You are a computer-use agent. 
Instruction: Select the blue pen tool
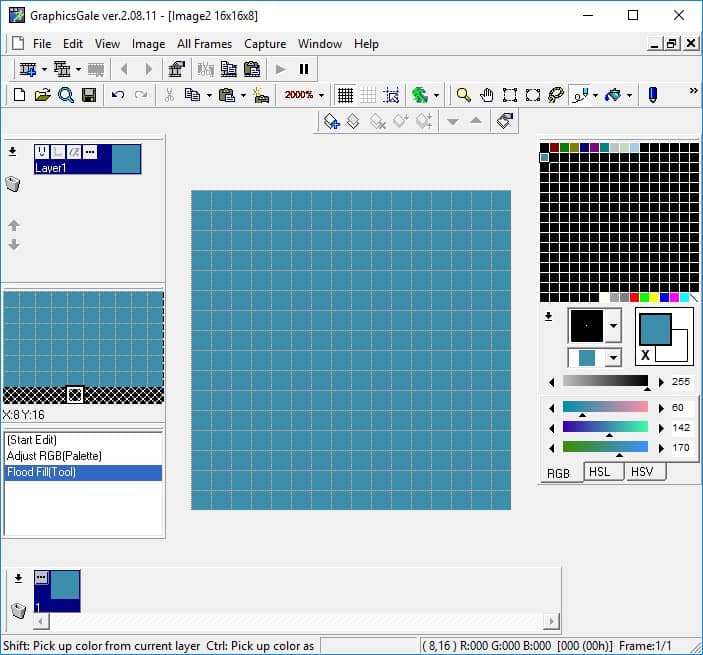point(653,95)
